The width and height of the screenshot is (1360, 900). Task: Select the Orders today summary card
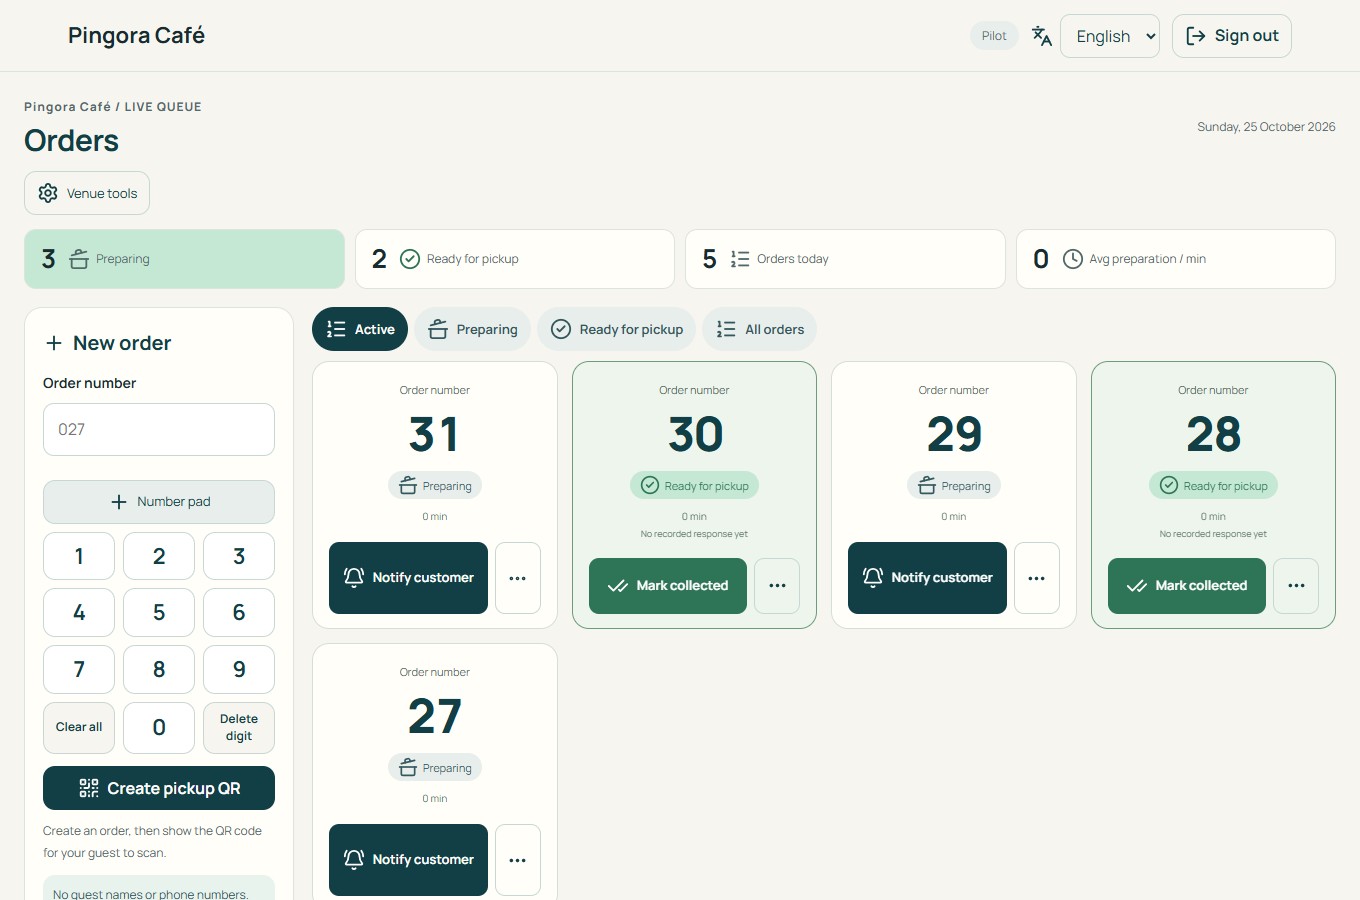tap(845, 259)
